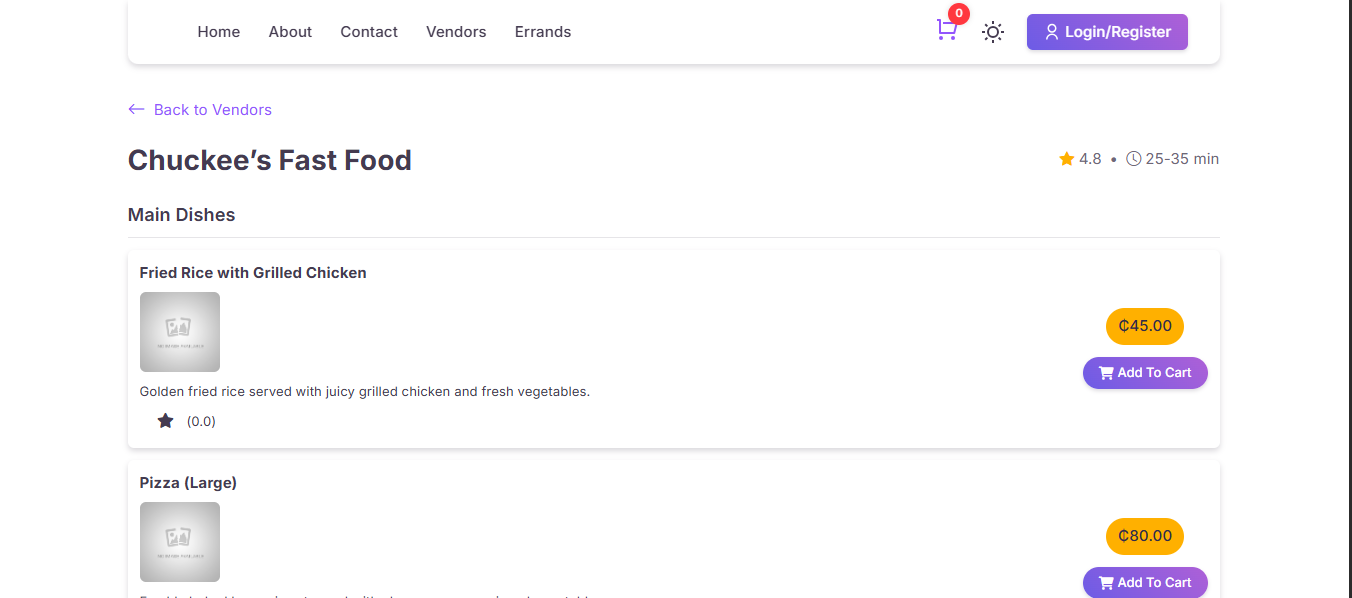This screenshot has height=598, width=1352.
Task: Select Contact in the navigation bar
Action: [x=369, y=32]
